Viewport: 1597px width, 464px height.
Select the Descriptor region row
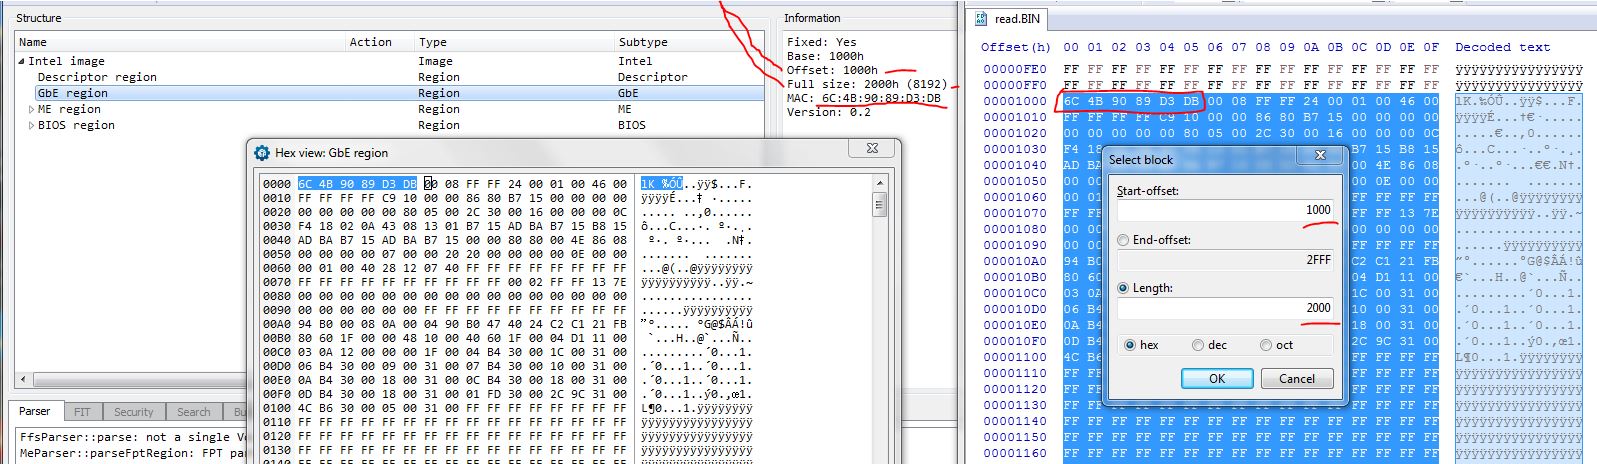point(390,77)
